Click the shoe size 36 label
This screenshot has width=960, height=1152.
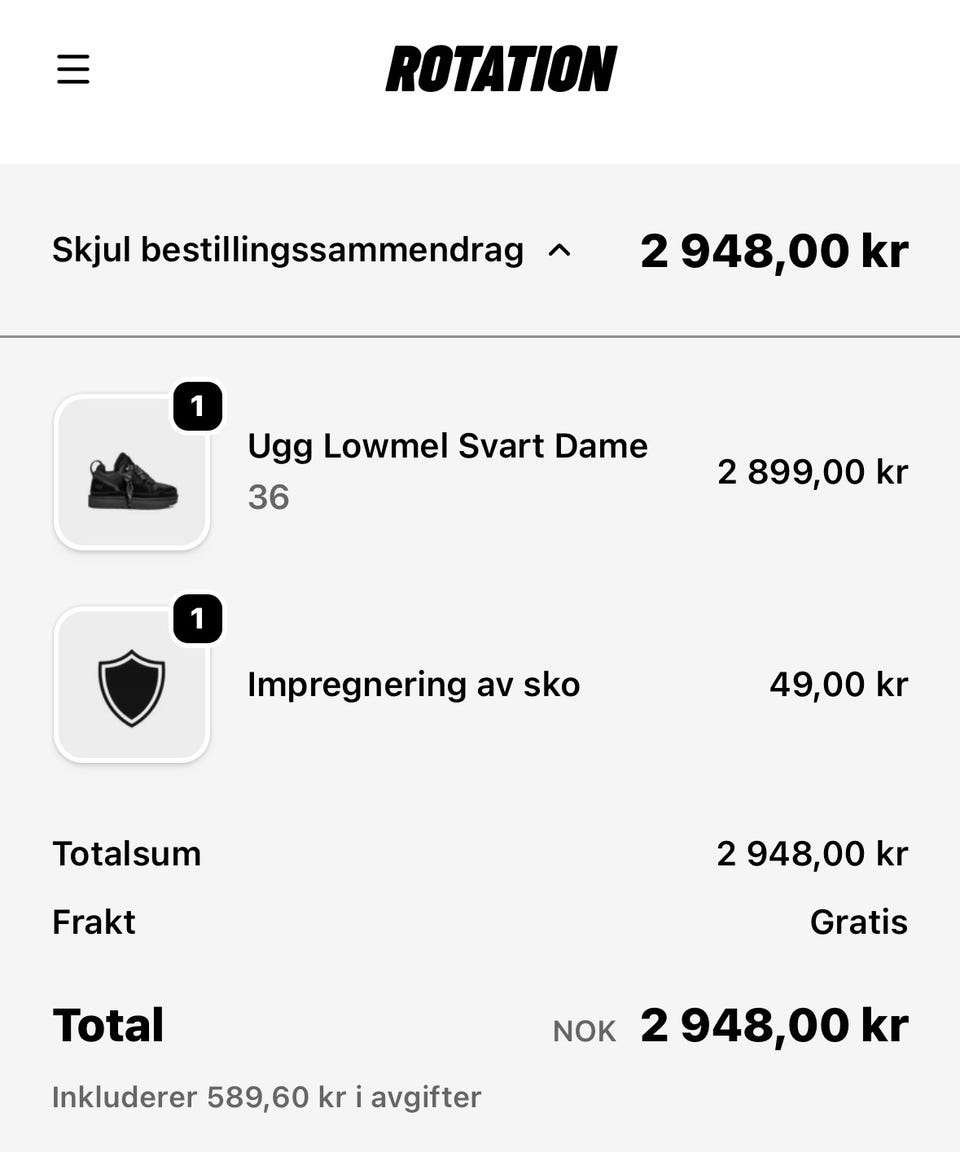click(268, 497)
